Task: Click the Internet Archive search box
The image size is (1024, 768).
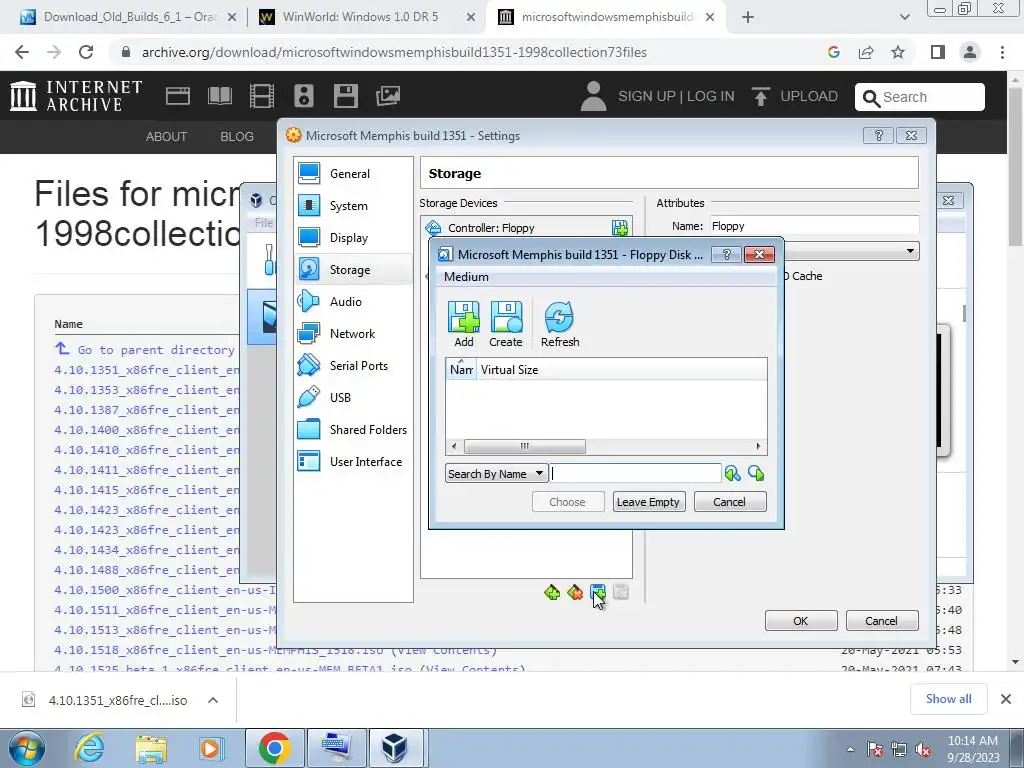Action: pyautogui.click(x=920, y=97)
